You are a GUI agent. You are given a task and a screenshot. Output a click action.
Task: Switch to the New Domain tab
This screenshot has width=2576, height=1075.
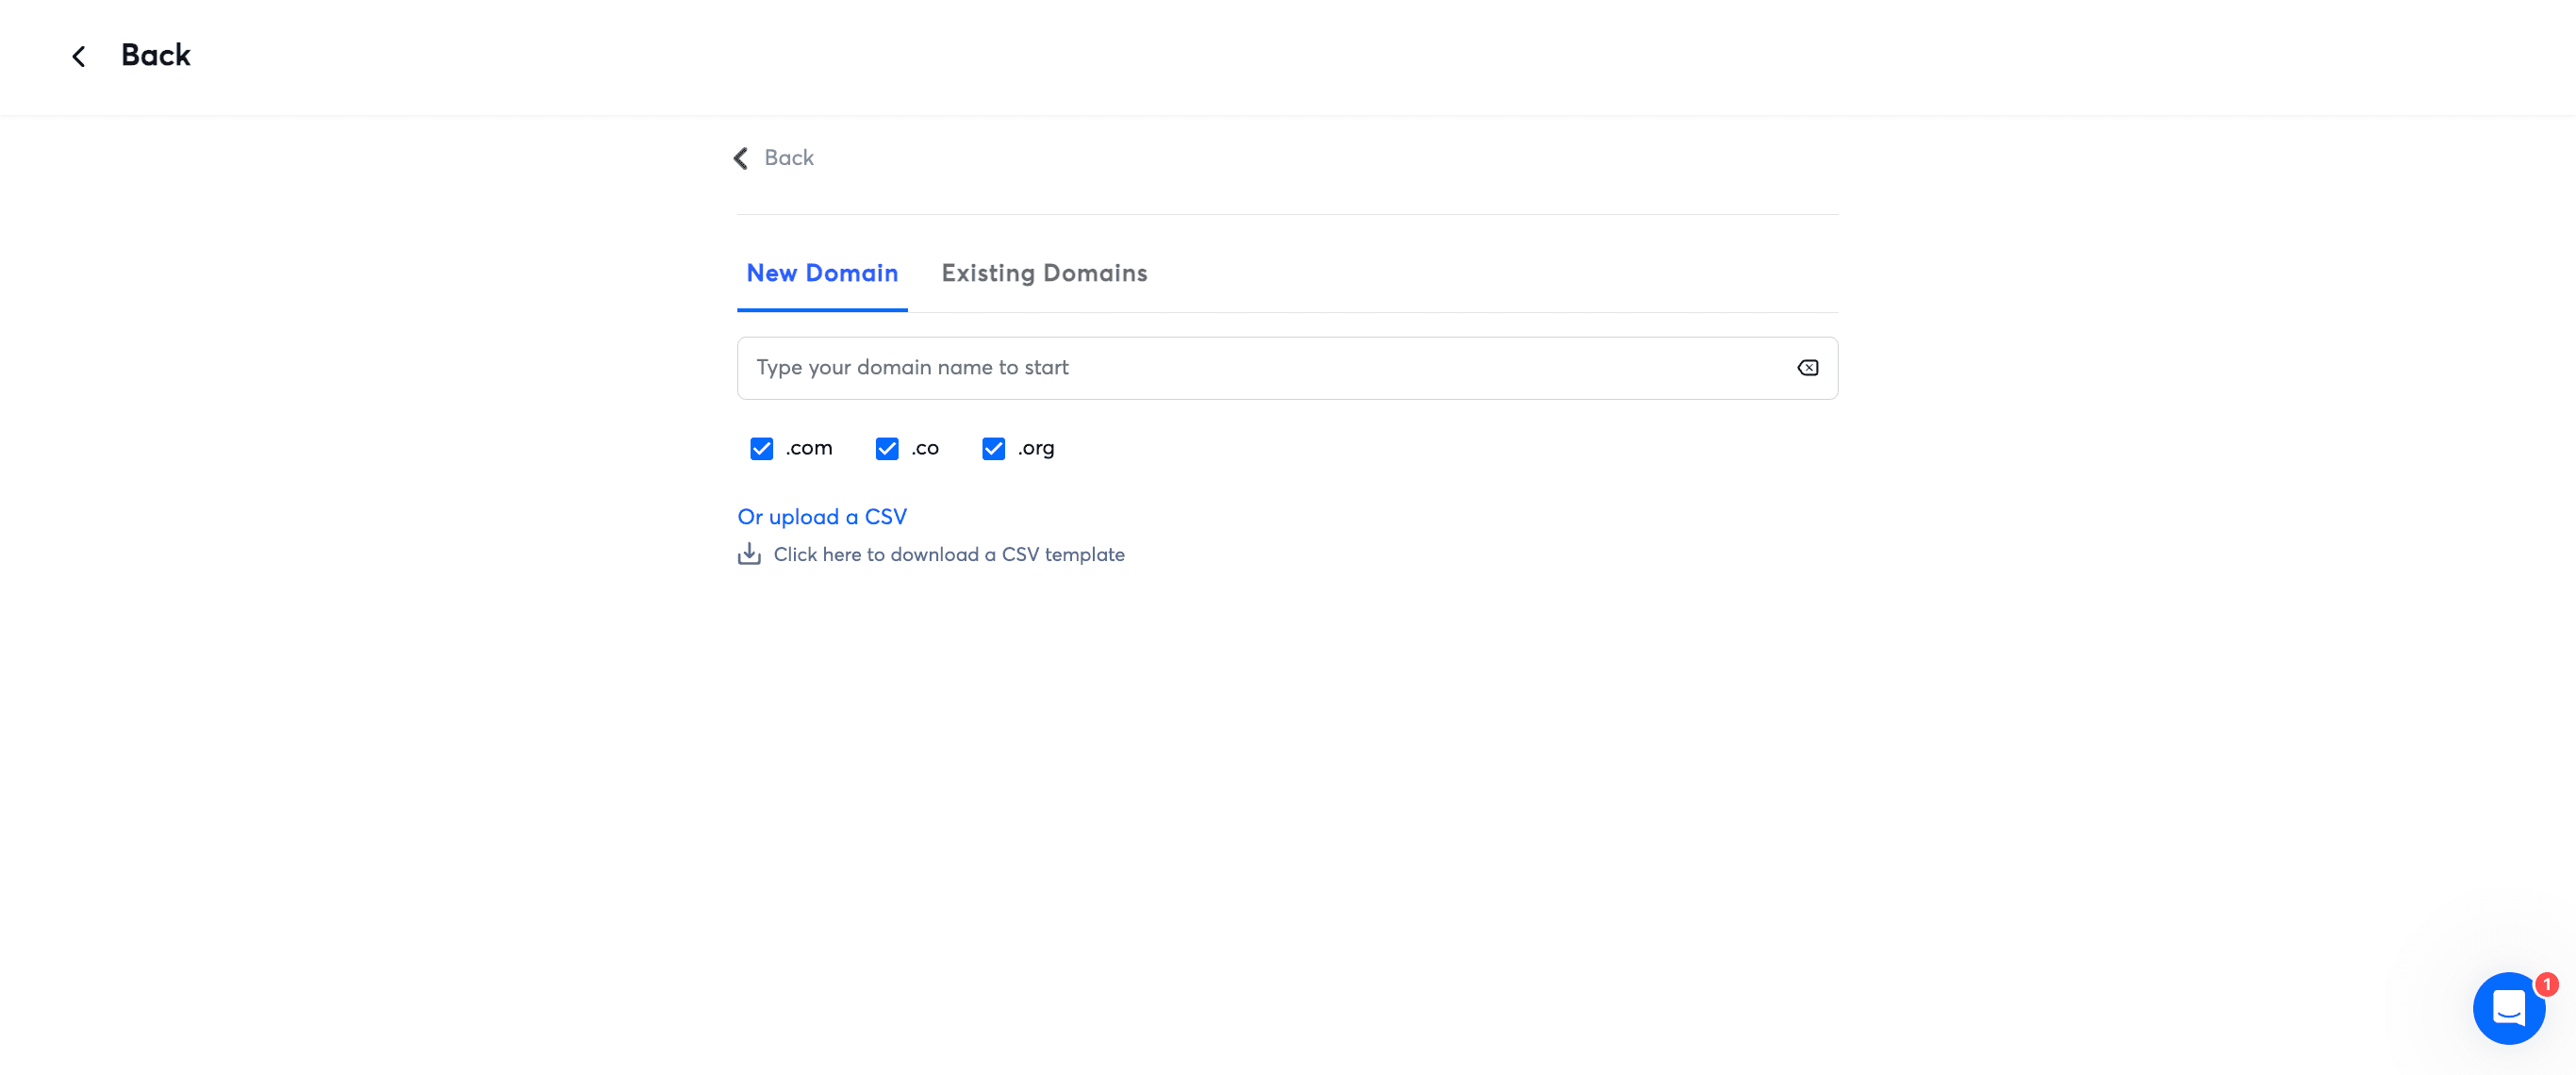coord(822,273)
